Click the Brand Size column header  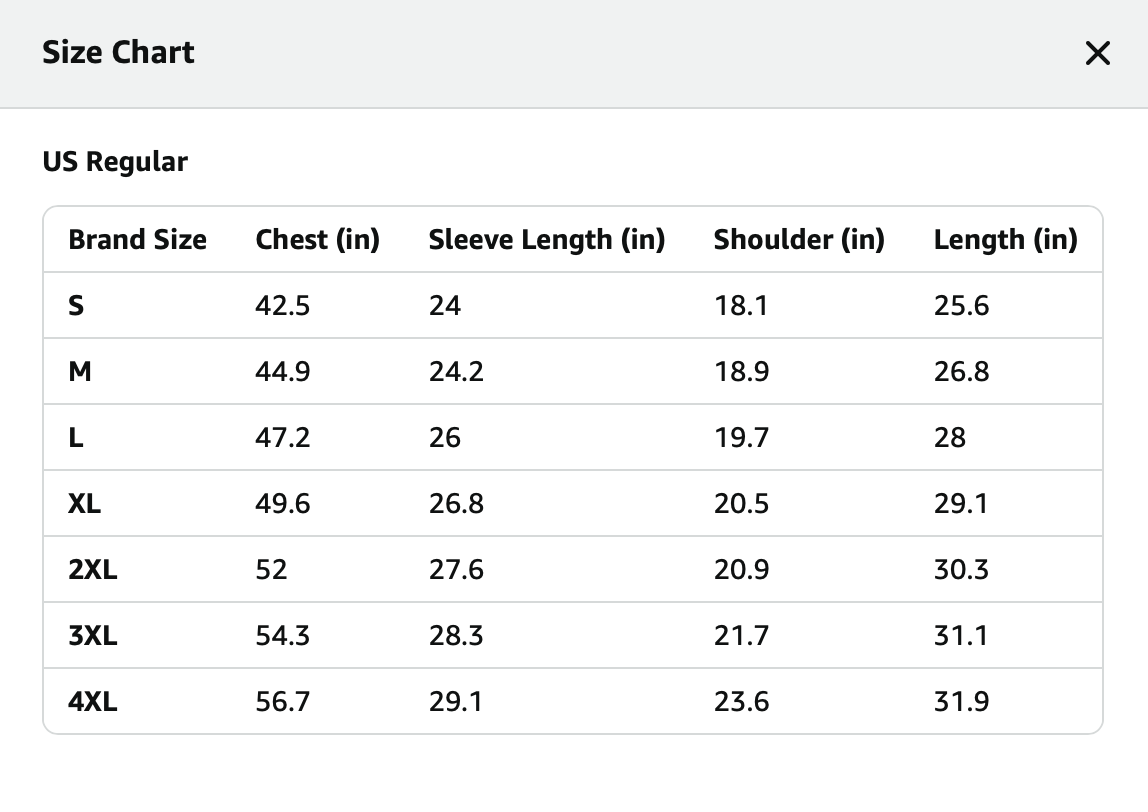(138, 239)
